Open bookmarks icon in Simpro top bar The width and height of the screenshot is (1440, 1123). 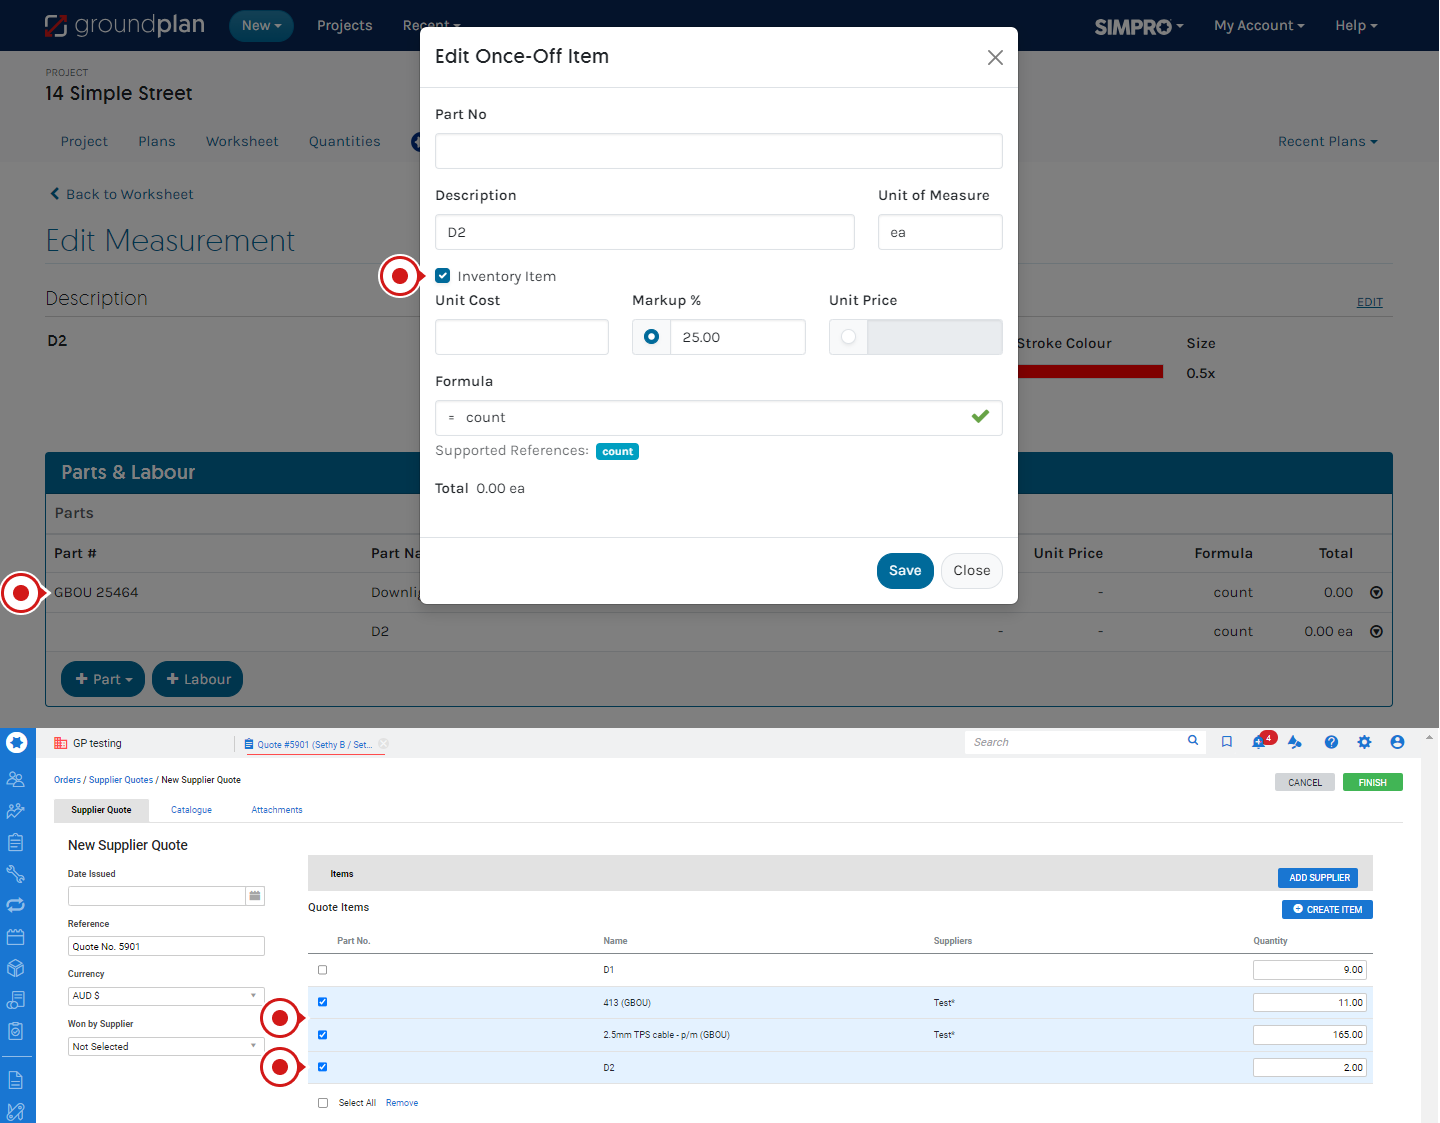tap(1227, 742)
